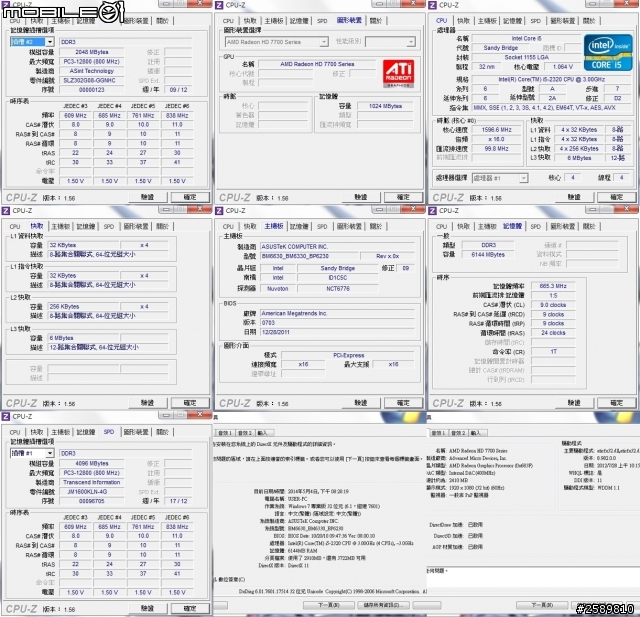Close the Cache (快取) CPU-Z window

pos(200,209)
